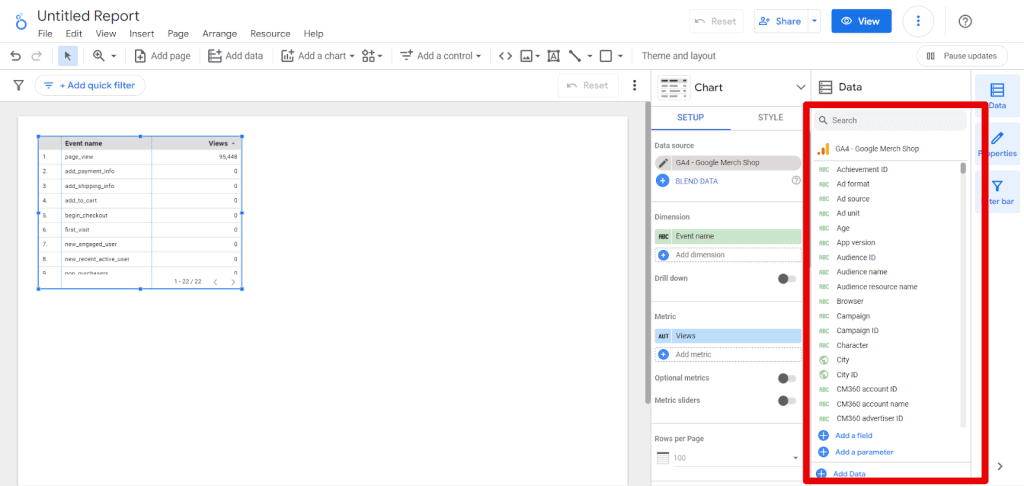
Task: Click the undo arrow icon
Action: (16, 56)
